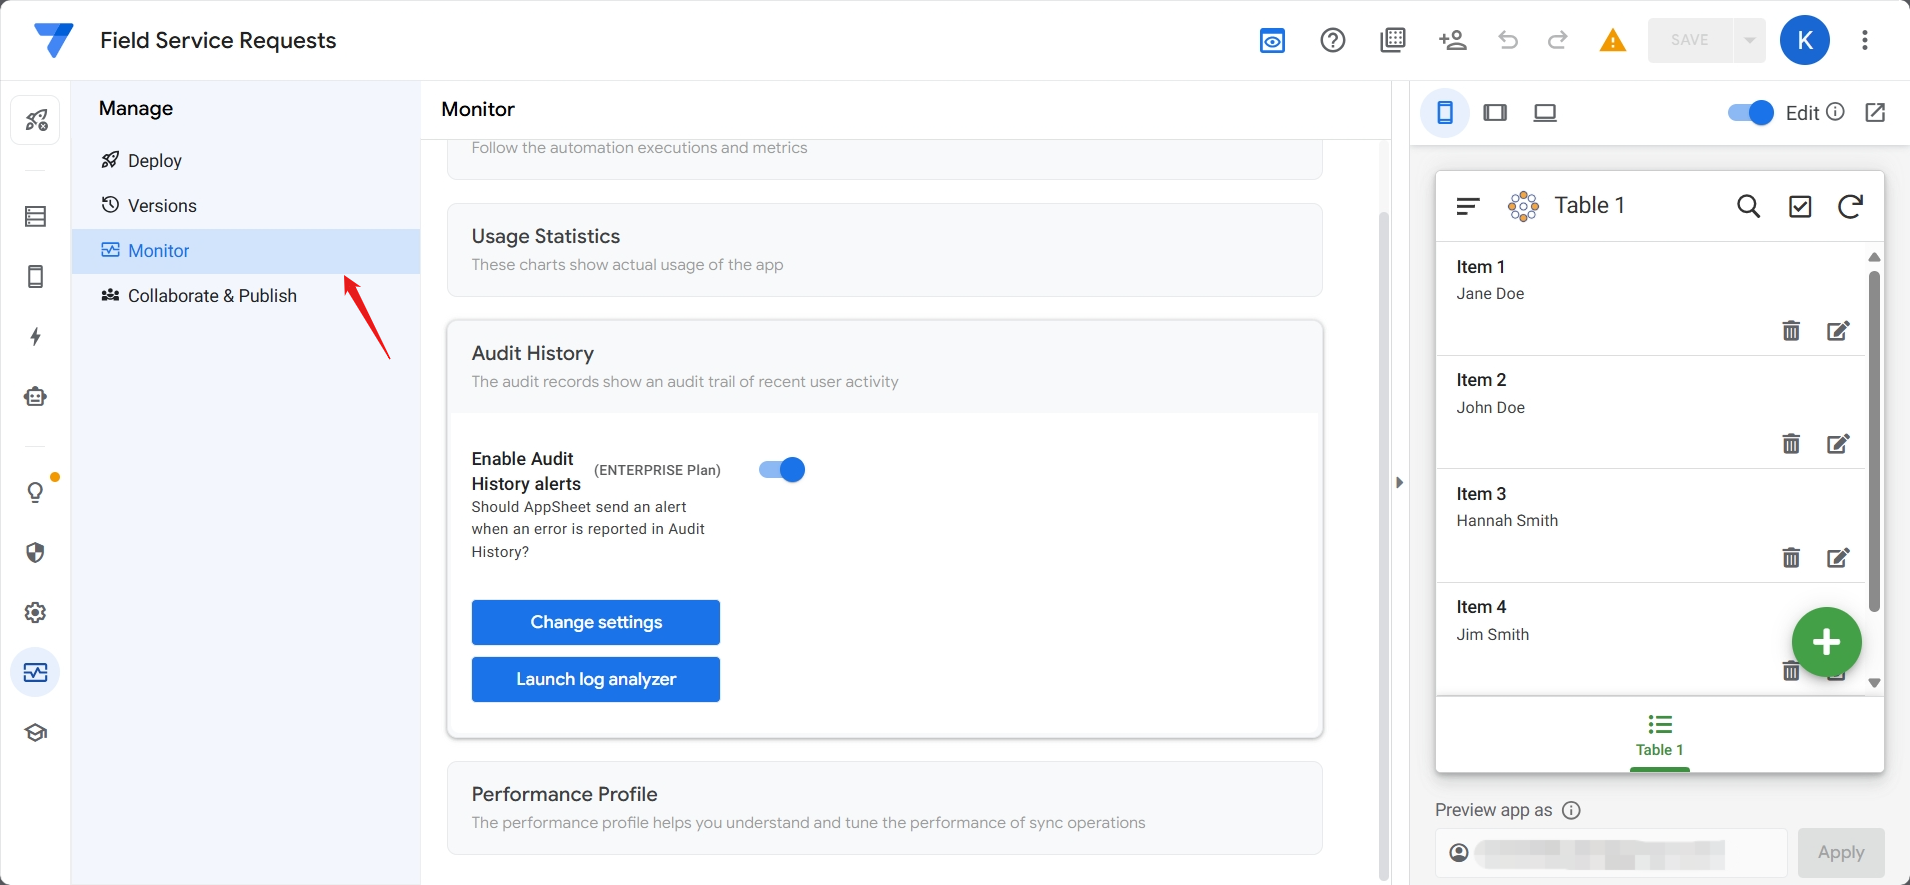Select the Table 1 bottom navigation tab
1910x885 pixels.
click(x=1660, y=736)
